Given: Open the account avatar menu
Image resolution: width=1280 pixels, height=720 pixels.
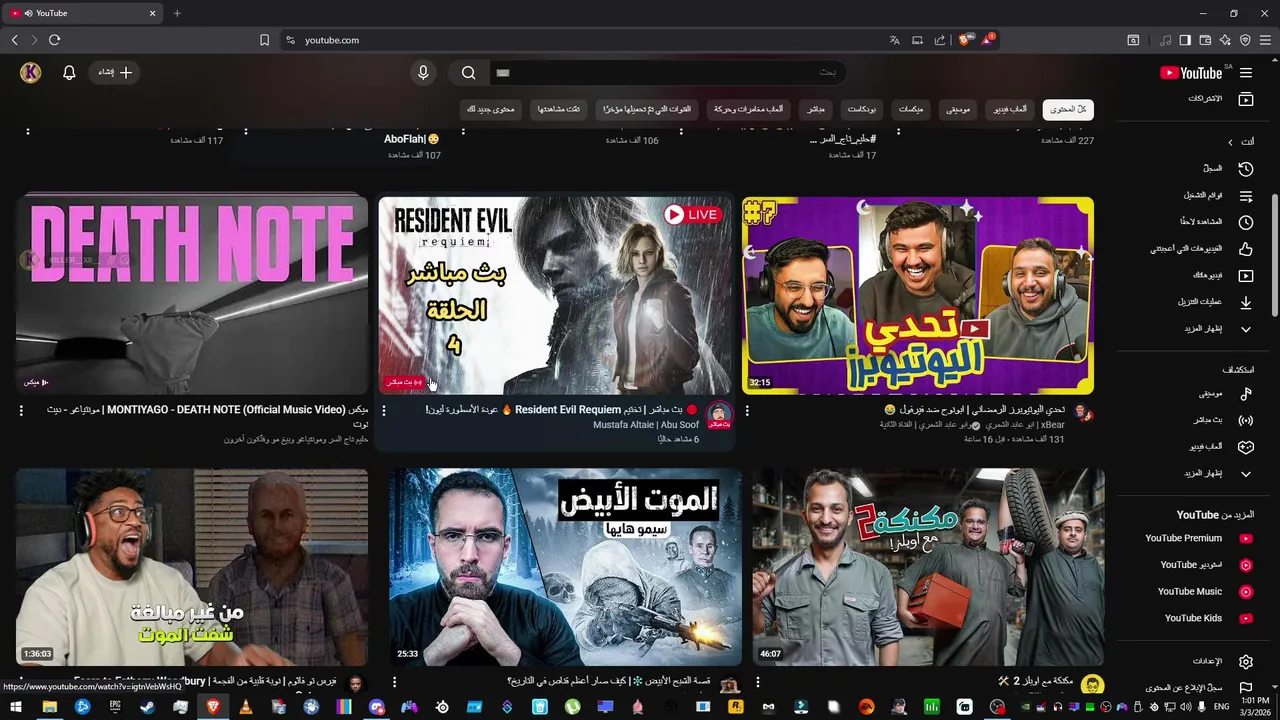Looking at the screenshot, I should tap(31, 73).
